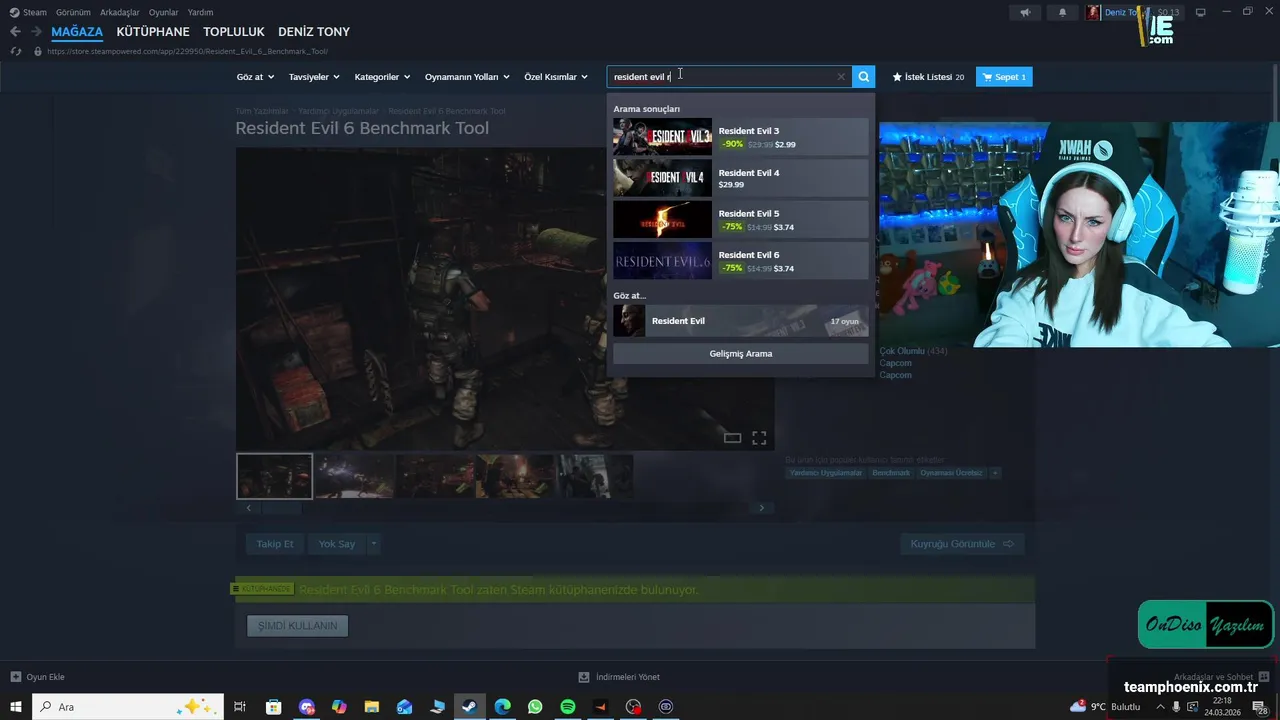The width and height of the screenshot is (1280, 720).
Task: Select the second screenshot thumbnail
Action: pyautogui.click(x=354, y=476)
